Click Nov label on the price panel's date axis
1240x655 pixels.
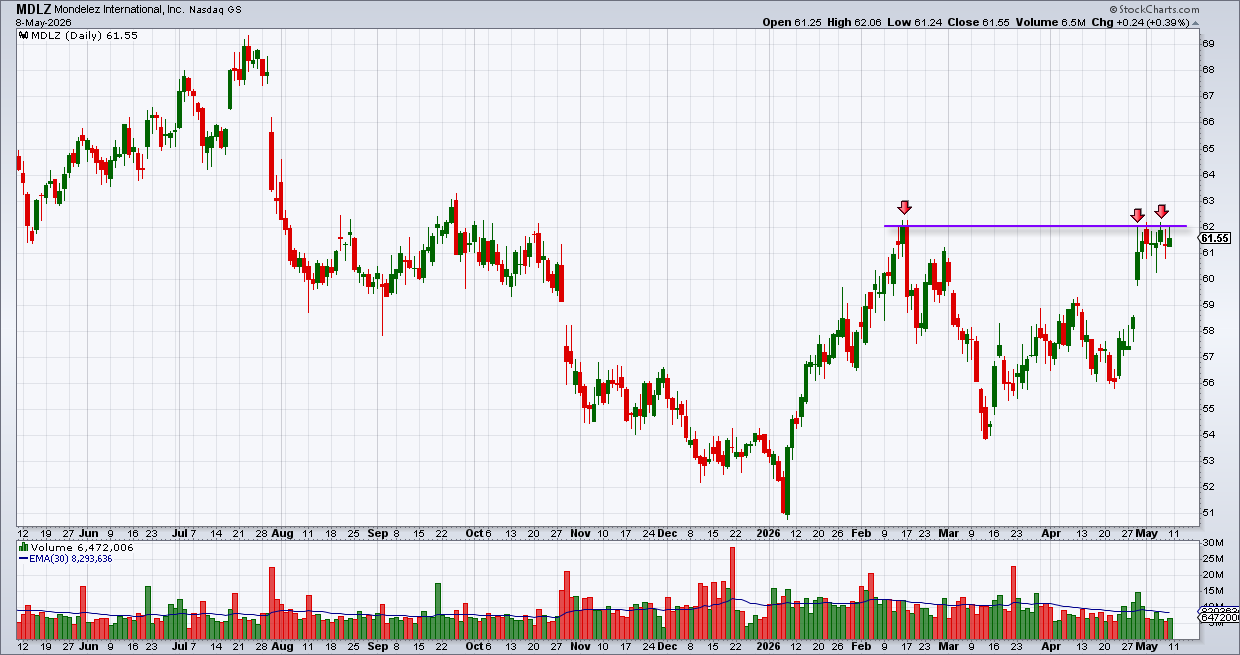pyautogui.click(x=579, y=533)
